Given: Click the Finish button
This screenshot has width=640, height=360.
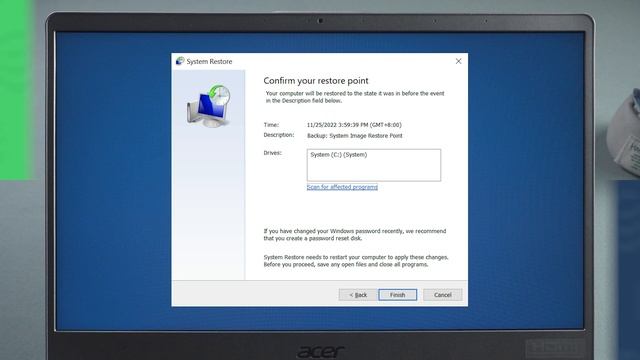Looking at the screenshot, I should pyautogui.click(x=398, y=295).
